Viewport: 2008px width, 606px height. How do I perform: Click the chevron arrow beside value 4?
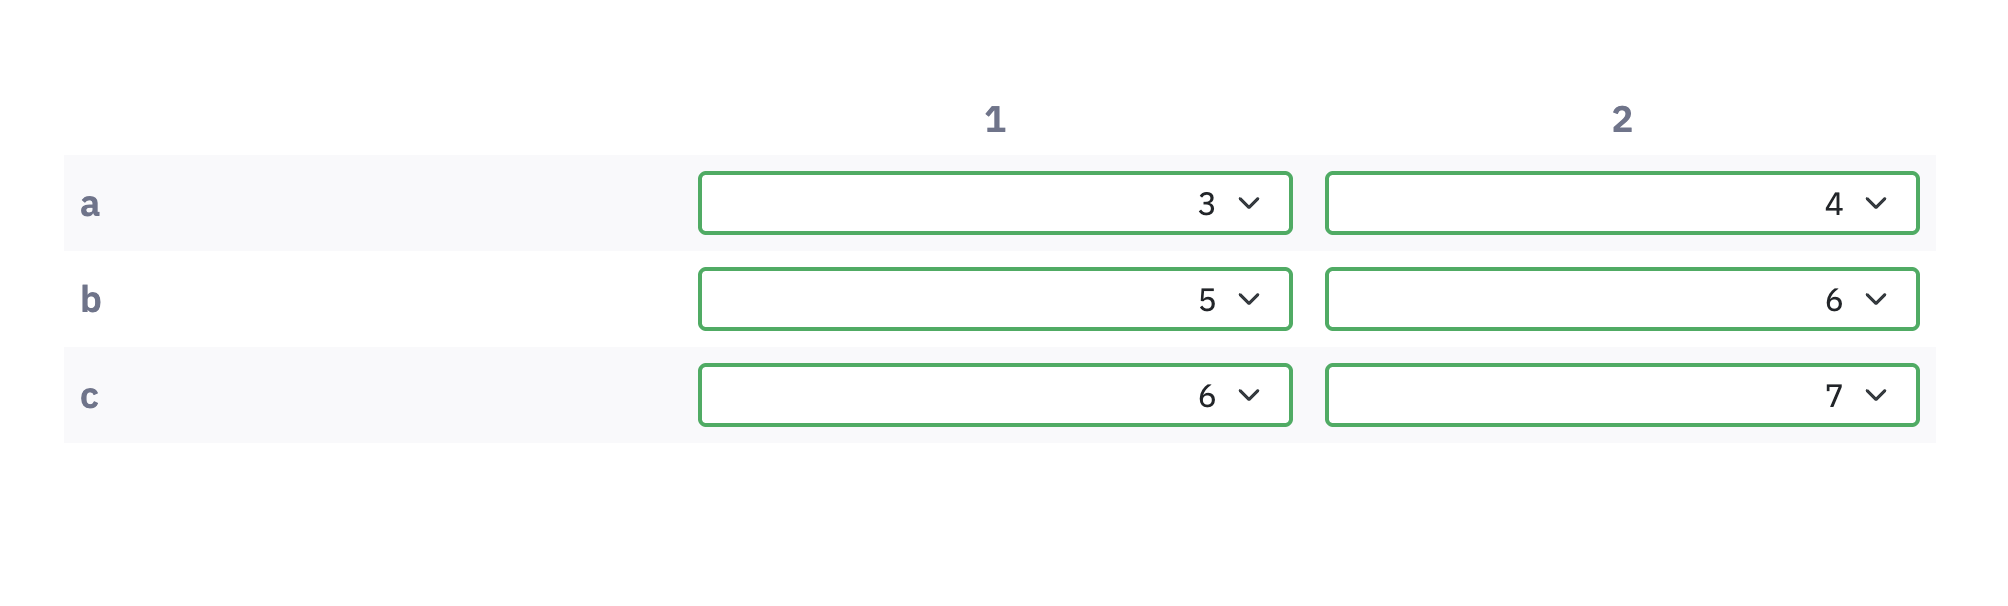pos(1876,203)
